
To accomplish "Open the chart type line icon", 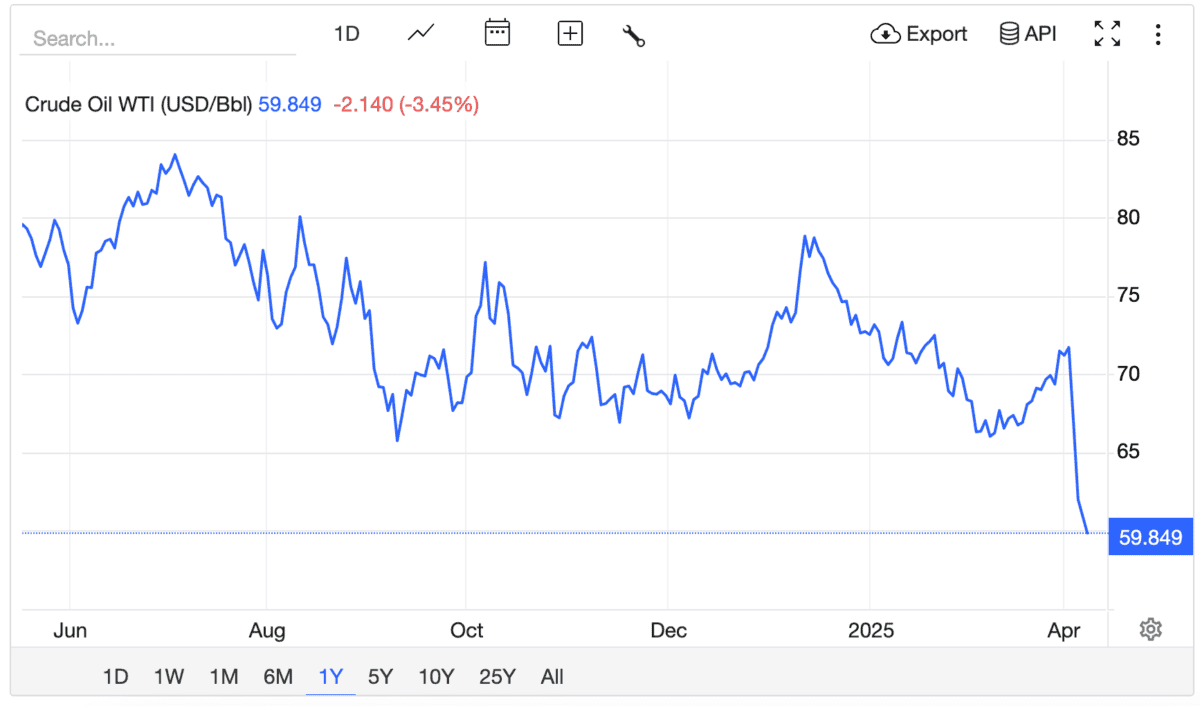I will (x=421, y=34).
